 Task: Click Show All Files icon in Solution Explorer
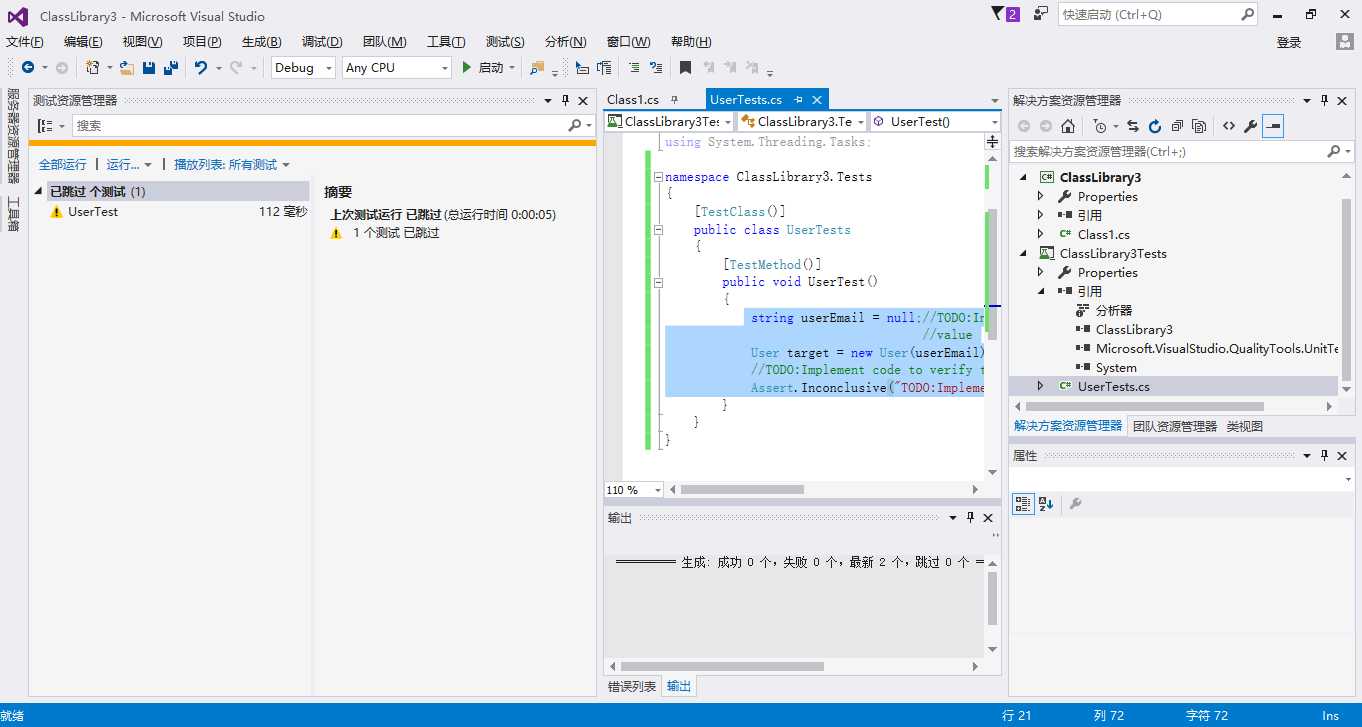pos(1199,126)
